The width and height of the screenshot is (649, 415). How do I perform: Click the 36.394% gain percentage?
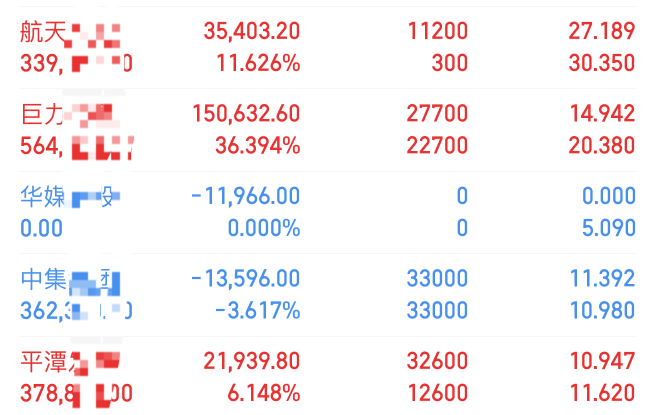coord(257,146)
